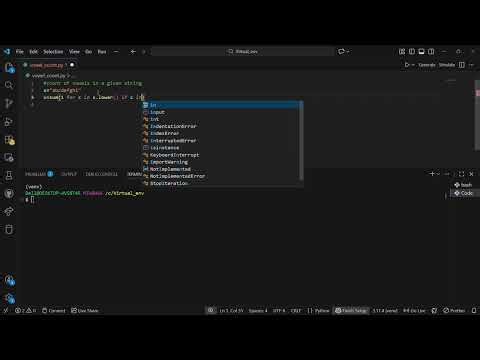The height and width of the screenshot is (360, 480).
Task: Open the more terminal actions ellipsis
Action: click(x=447, y=174)
